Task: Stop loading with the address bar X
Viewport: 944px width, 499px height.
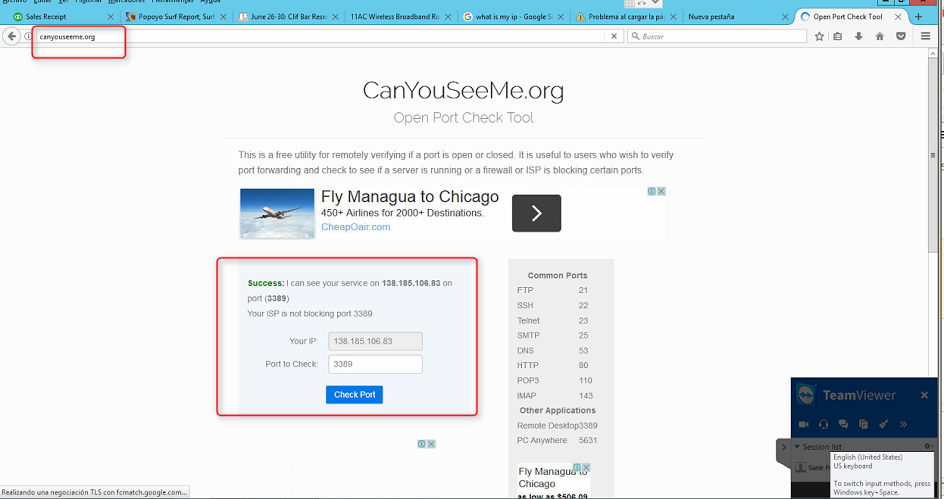Action: pyautogui.click(x=613, y=36)
